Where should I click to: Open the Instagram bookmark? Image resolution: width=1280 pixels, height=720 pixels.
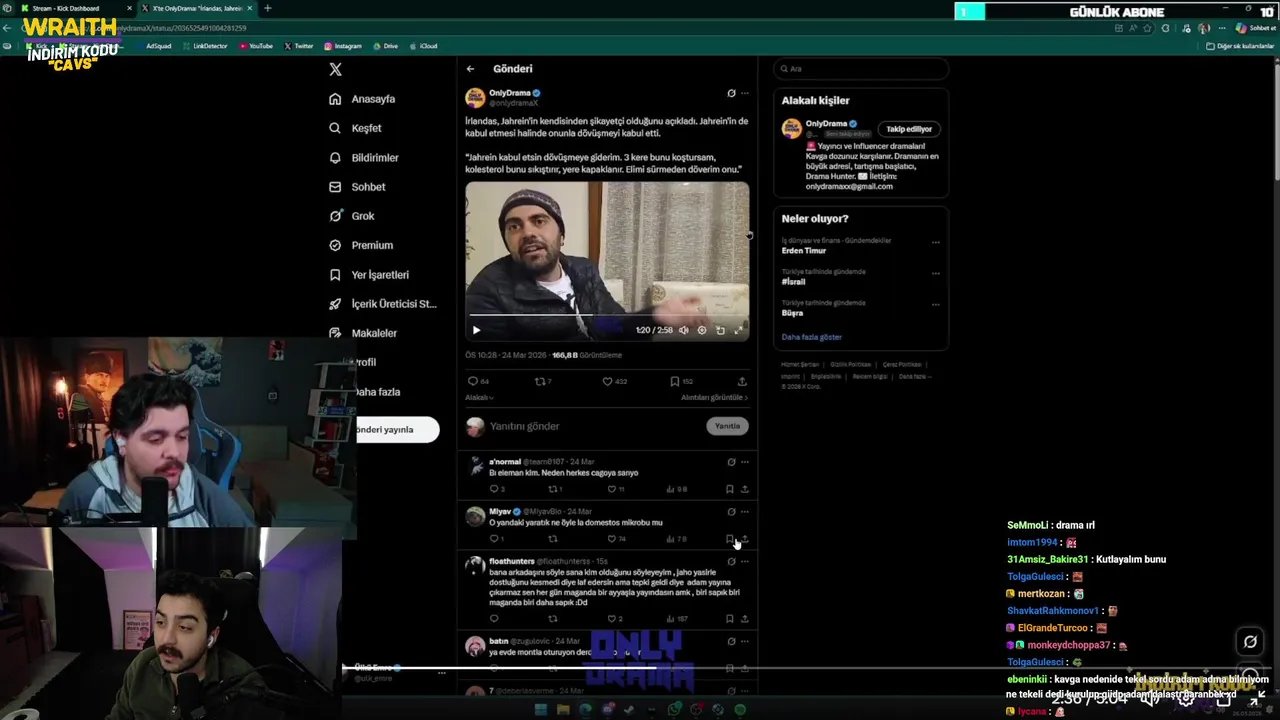coord(343,46)
